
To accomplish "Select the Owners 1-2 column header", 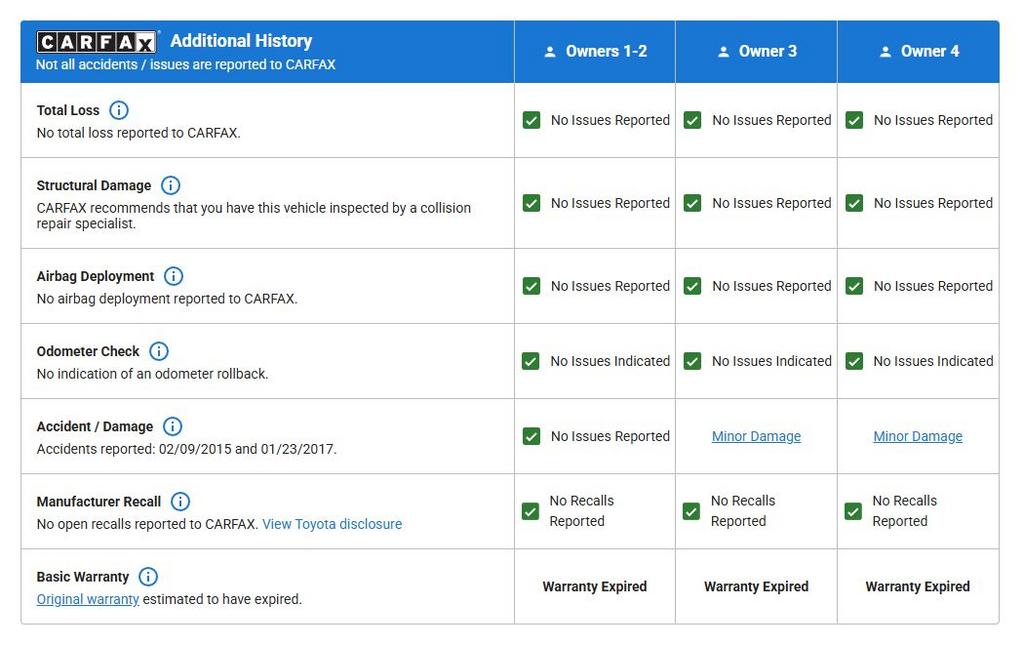I will click(x=595, y=52).
